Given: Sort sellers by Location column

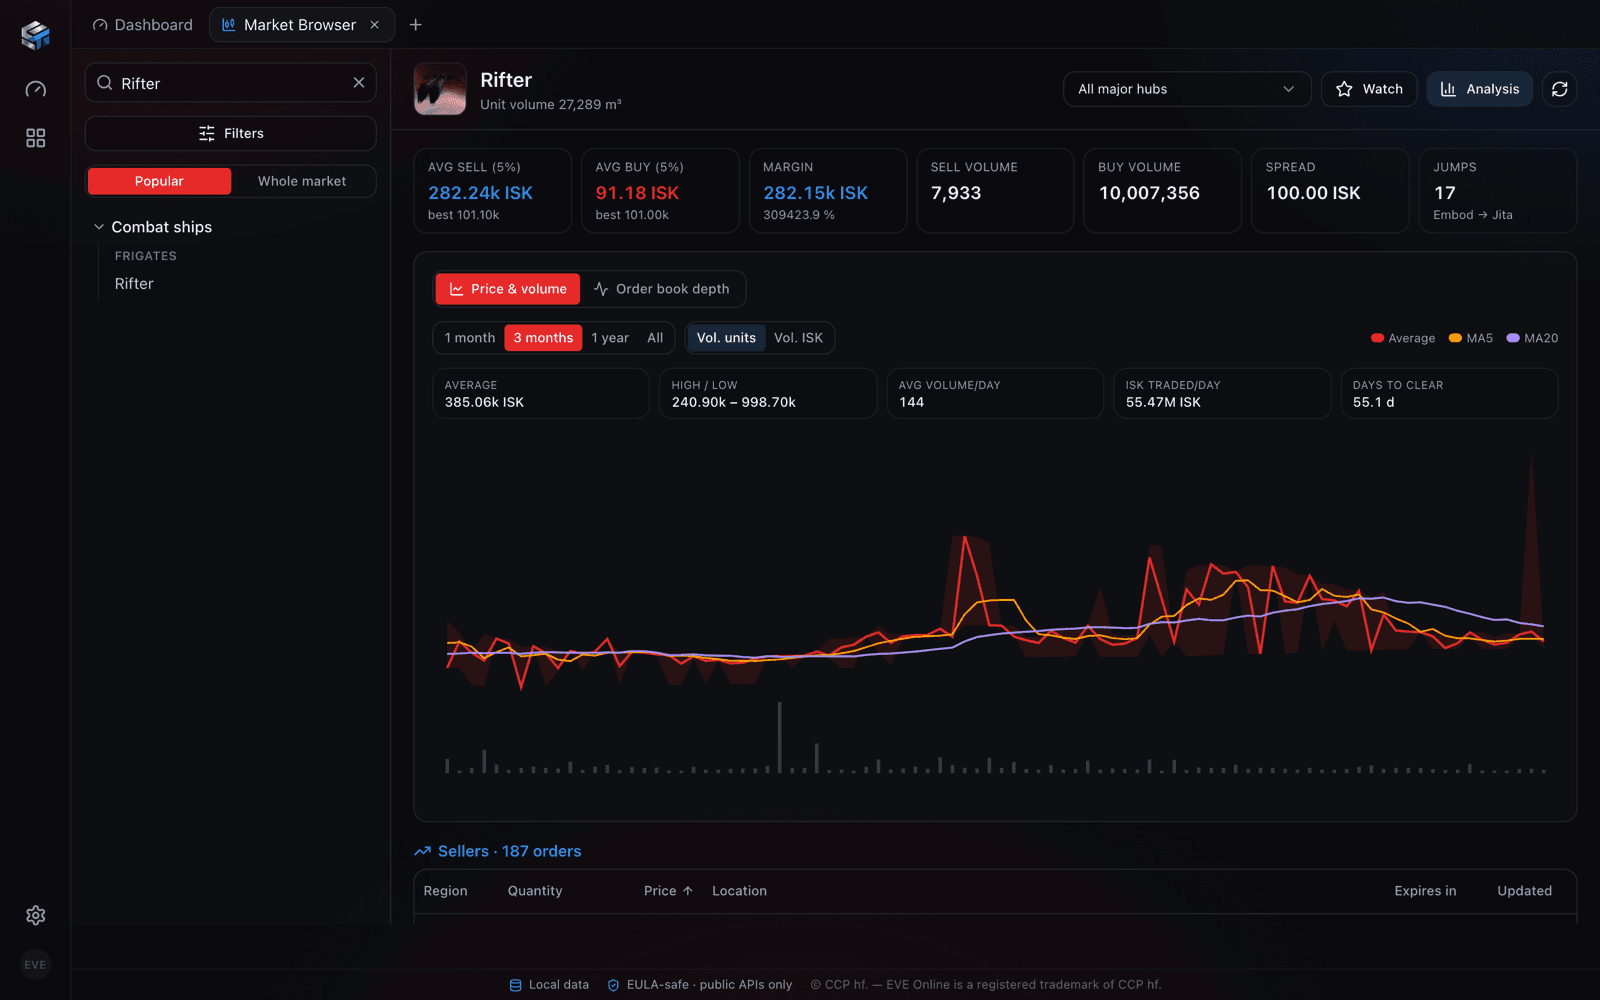Looking at the screenshot, I should point(740,891).
